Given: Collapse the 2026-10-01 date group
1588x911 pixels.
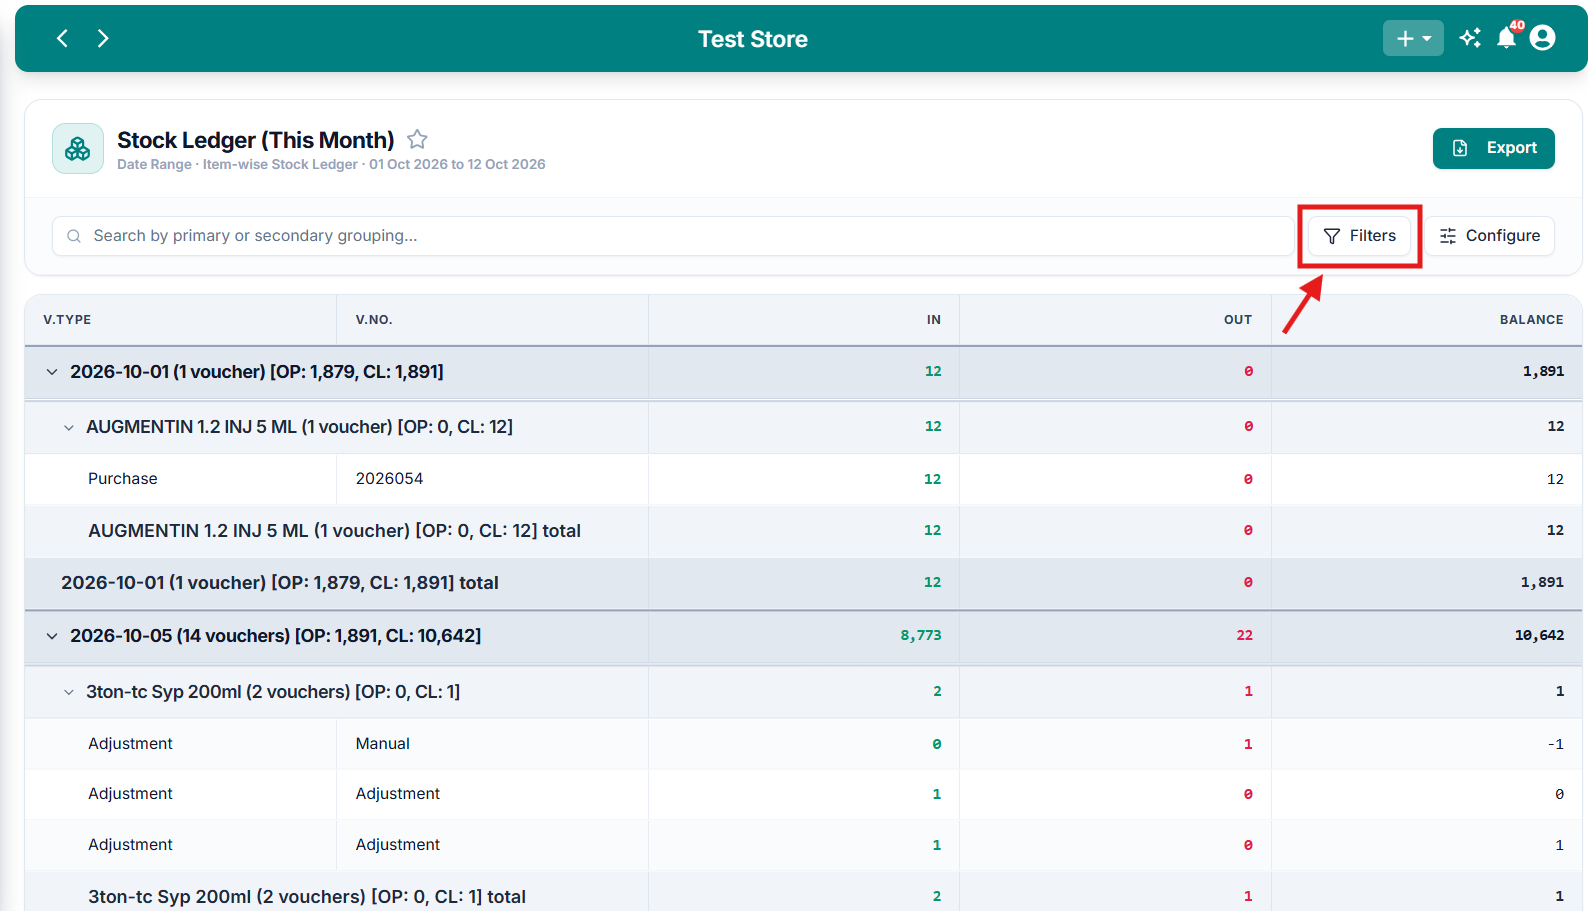Looking at the screenshot, I should (x=52, y=372).
